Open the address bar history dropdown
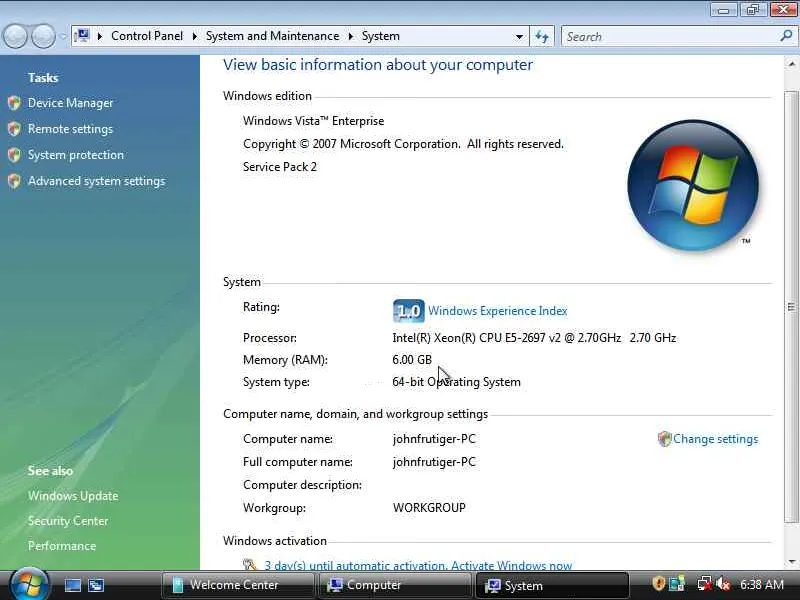The width and height of the screenshot is (800, 600). pyautogui.click(x=519, y=37)
